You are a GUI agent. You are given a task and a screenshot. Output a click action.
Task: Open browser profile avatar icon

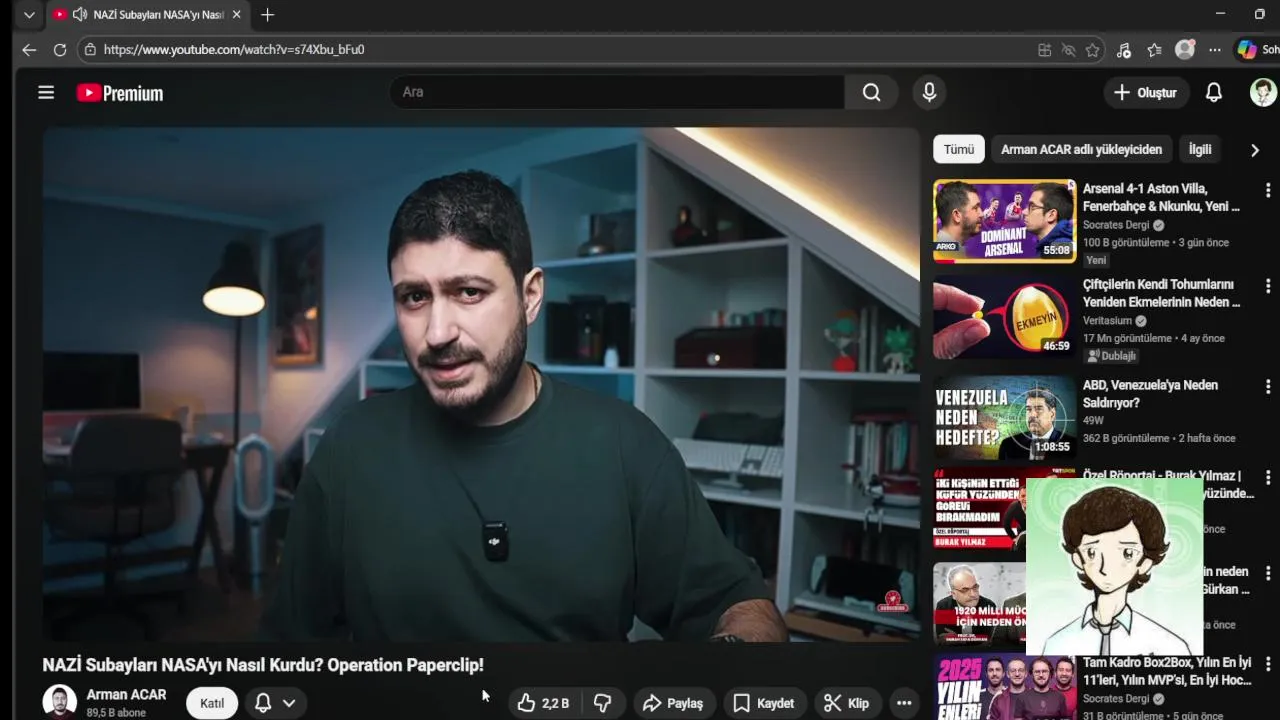[x=1185, y=50]
